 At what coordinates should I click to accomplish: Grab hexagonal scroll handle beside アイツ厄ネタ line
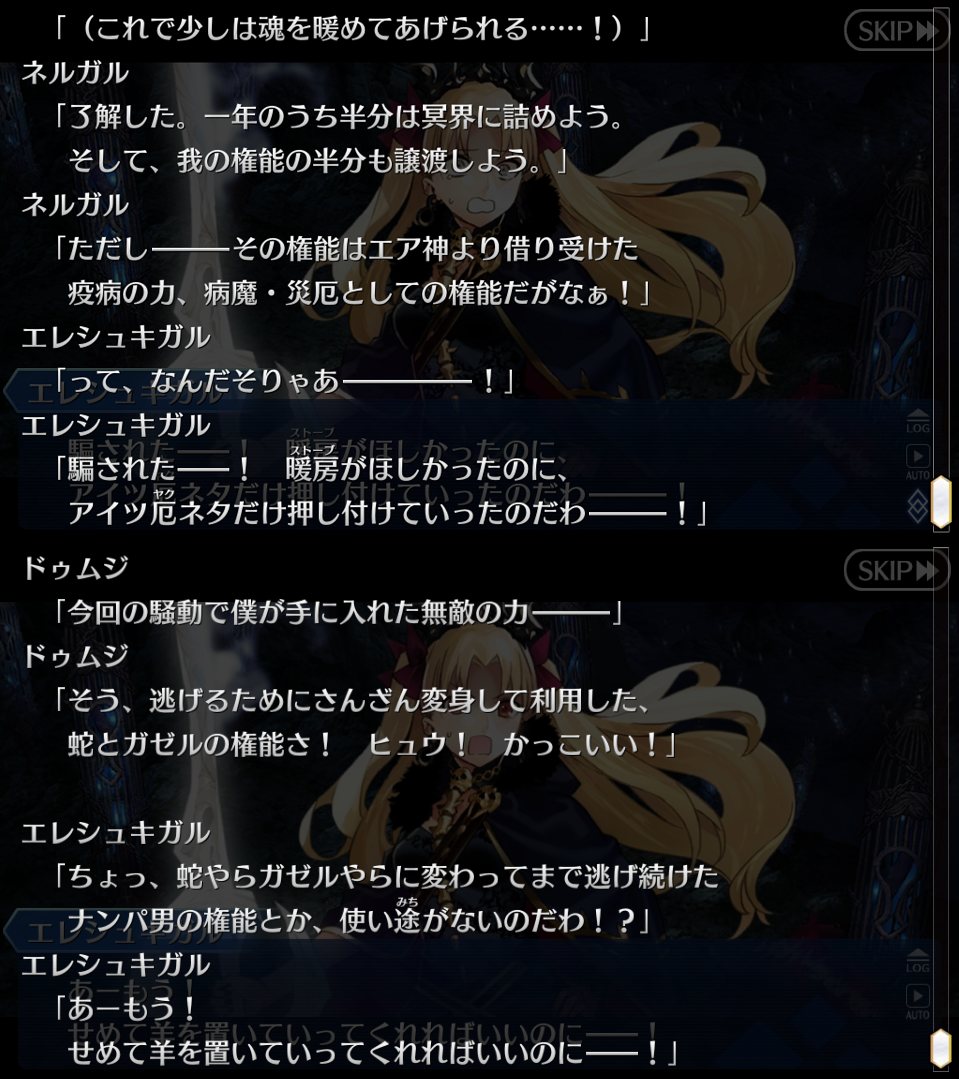click(x=942, y=503)
